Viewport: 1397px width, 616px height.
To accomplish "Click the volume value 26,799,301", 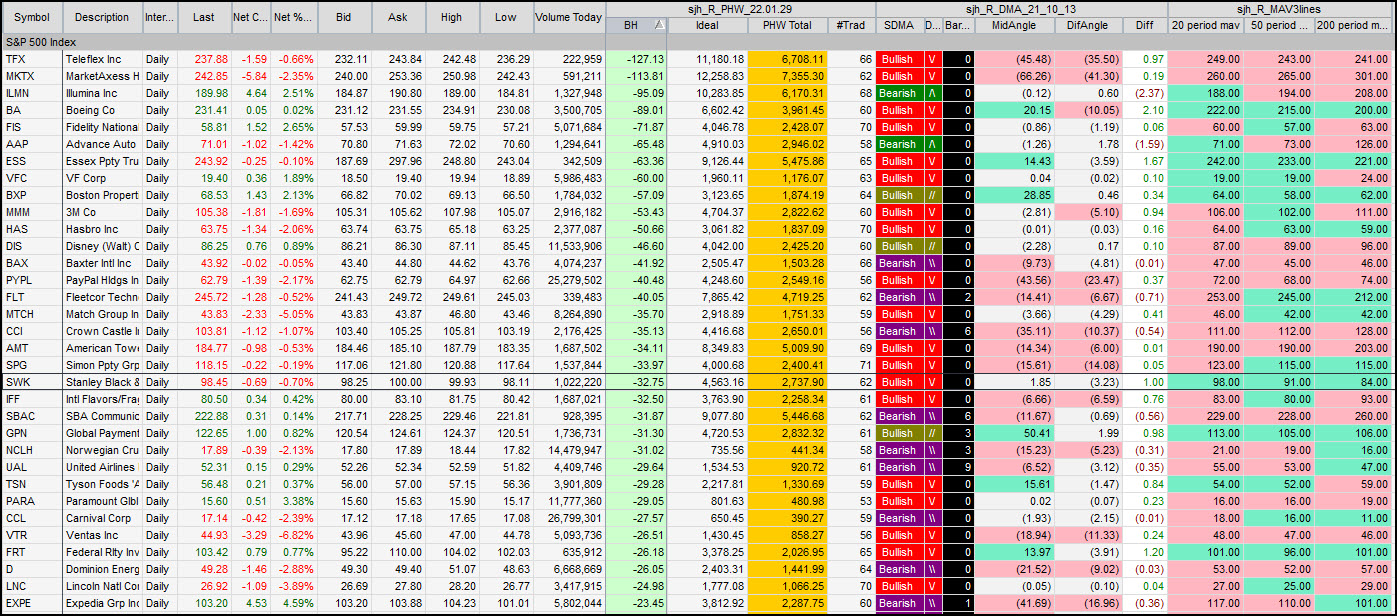I will tap(569, 518).
